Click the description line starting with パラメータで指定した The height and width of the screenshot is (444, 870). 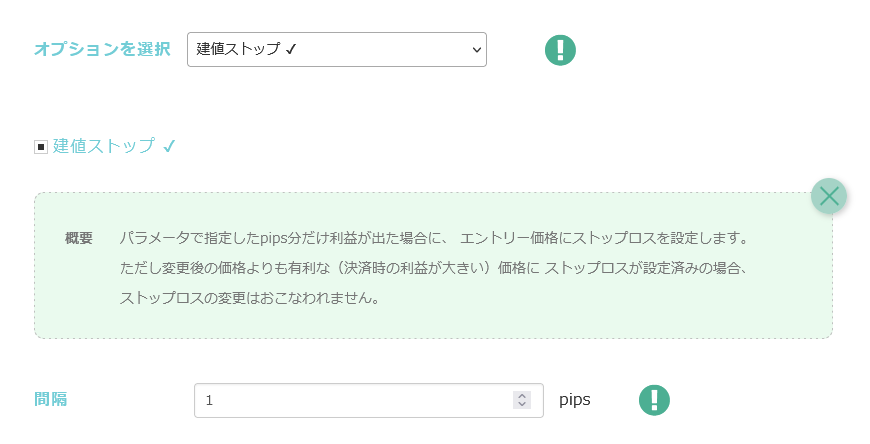[x=434, y=238]
